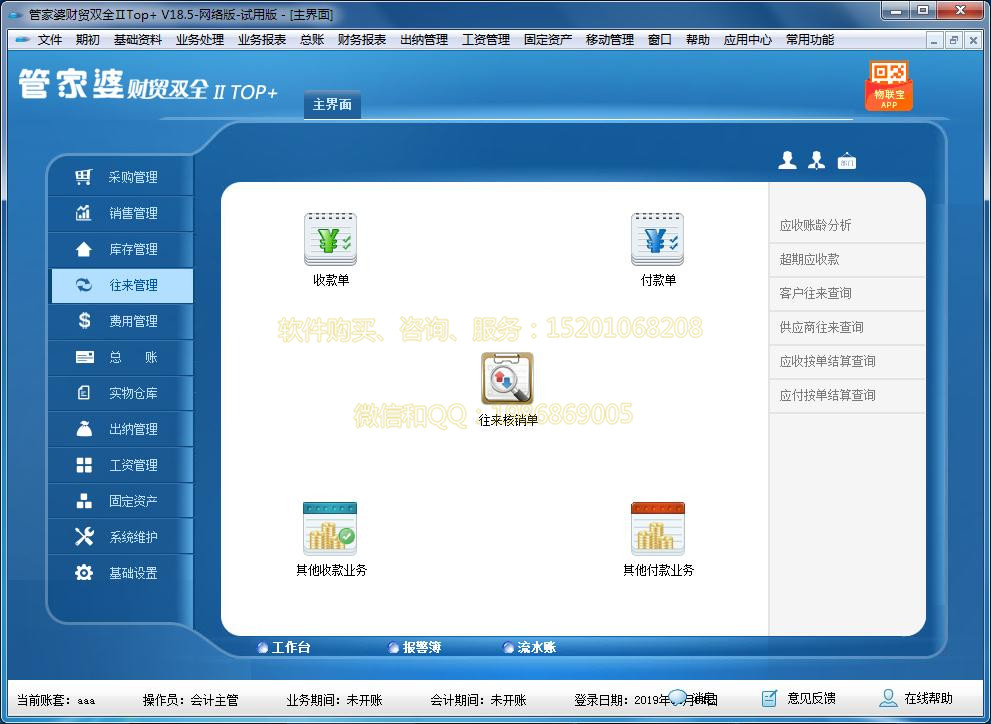
Task: Open 客户往来查询 in the right panel
Action: click(x=846, y=293)
